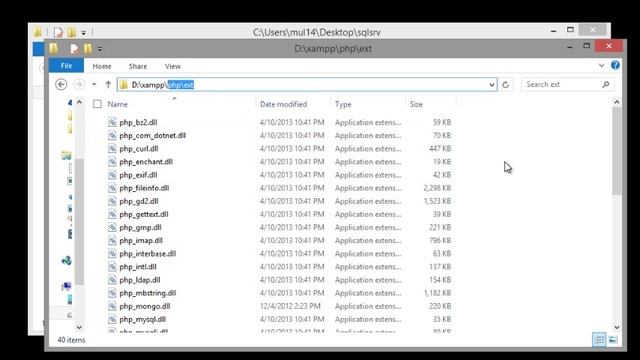Click the Properties icon in the sqlsrv window toolbar
This screenshot has width=640, height=360.
coord(58,32)
